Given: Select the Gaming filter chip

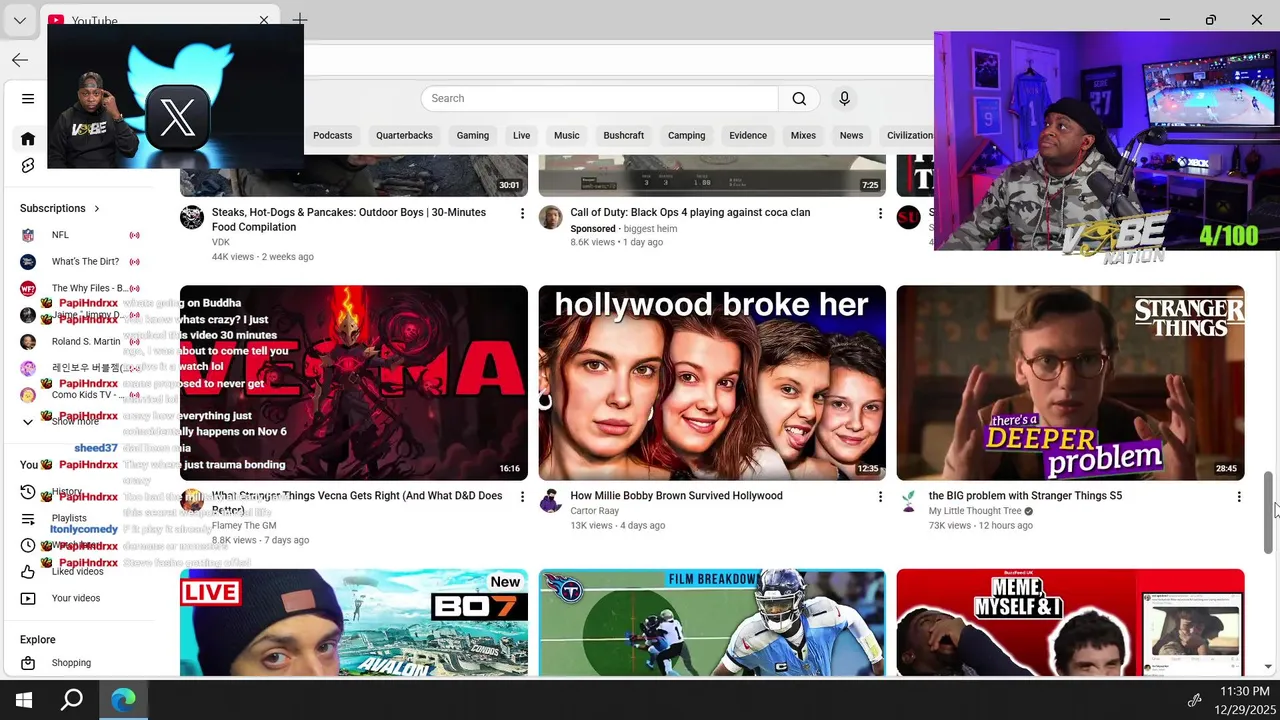Looking at the screenshot, I should 473,135.
